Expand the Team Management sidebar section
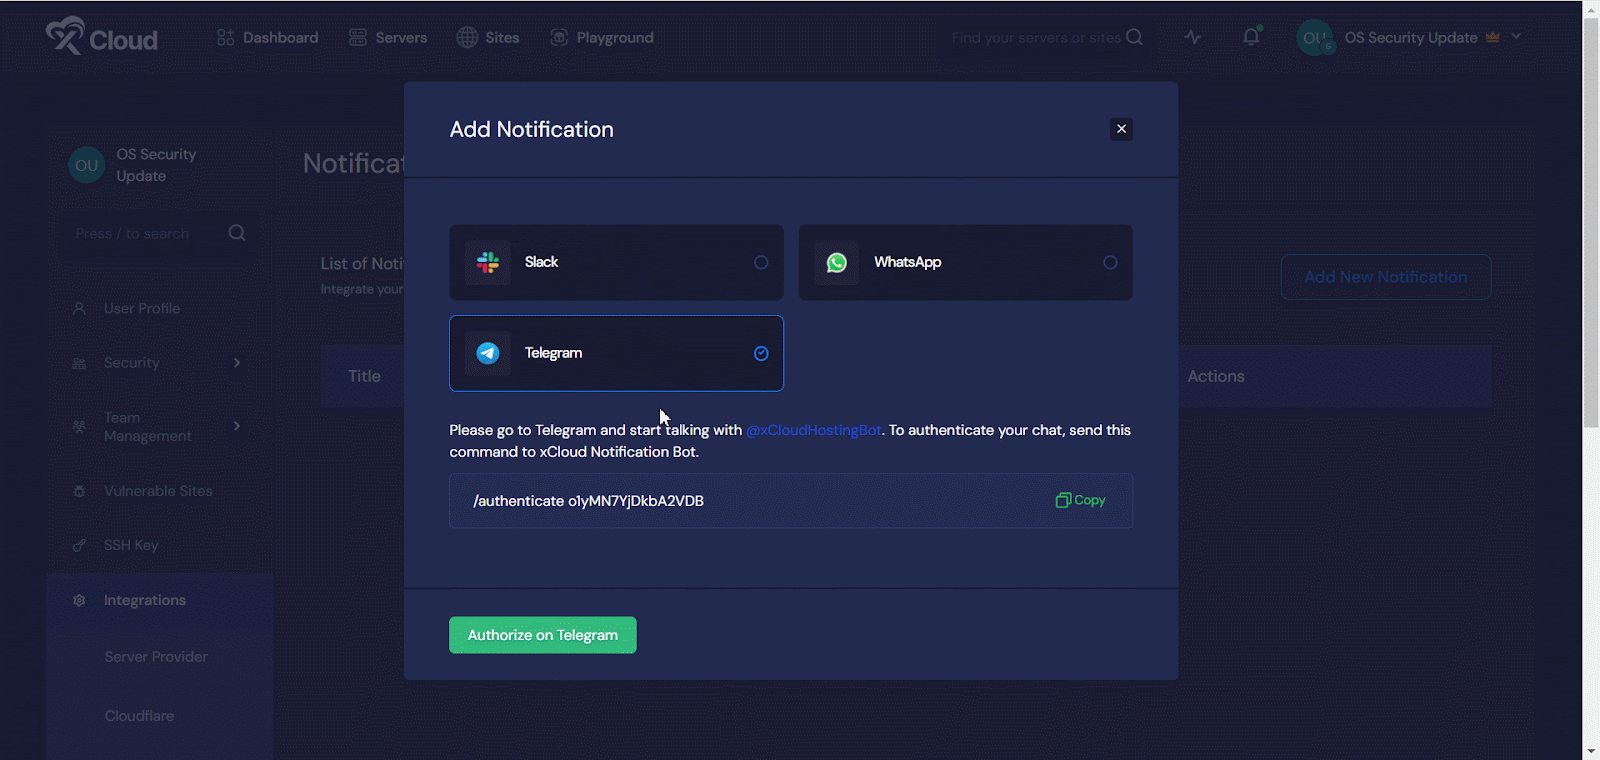Viewport: 1600px width, 760px height. 237,426
